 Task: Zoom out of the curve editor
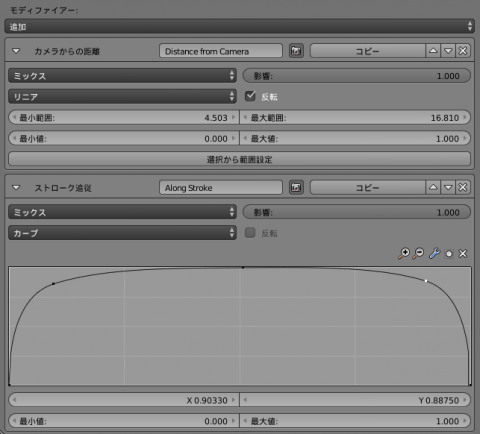tap(418, 253)
